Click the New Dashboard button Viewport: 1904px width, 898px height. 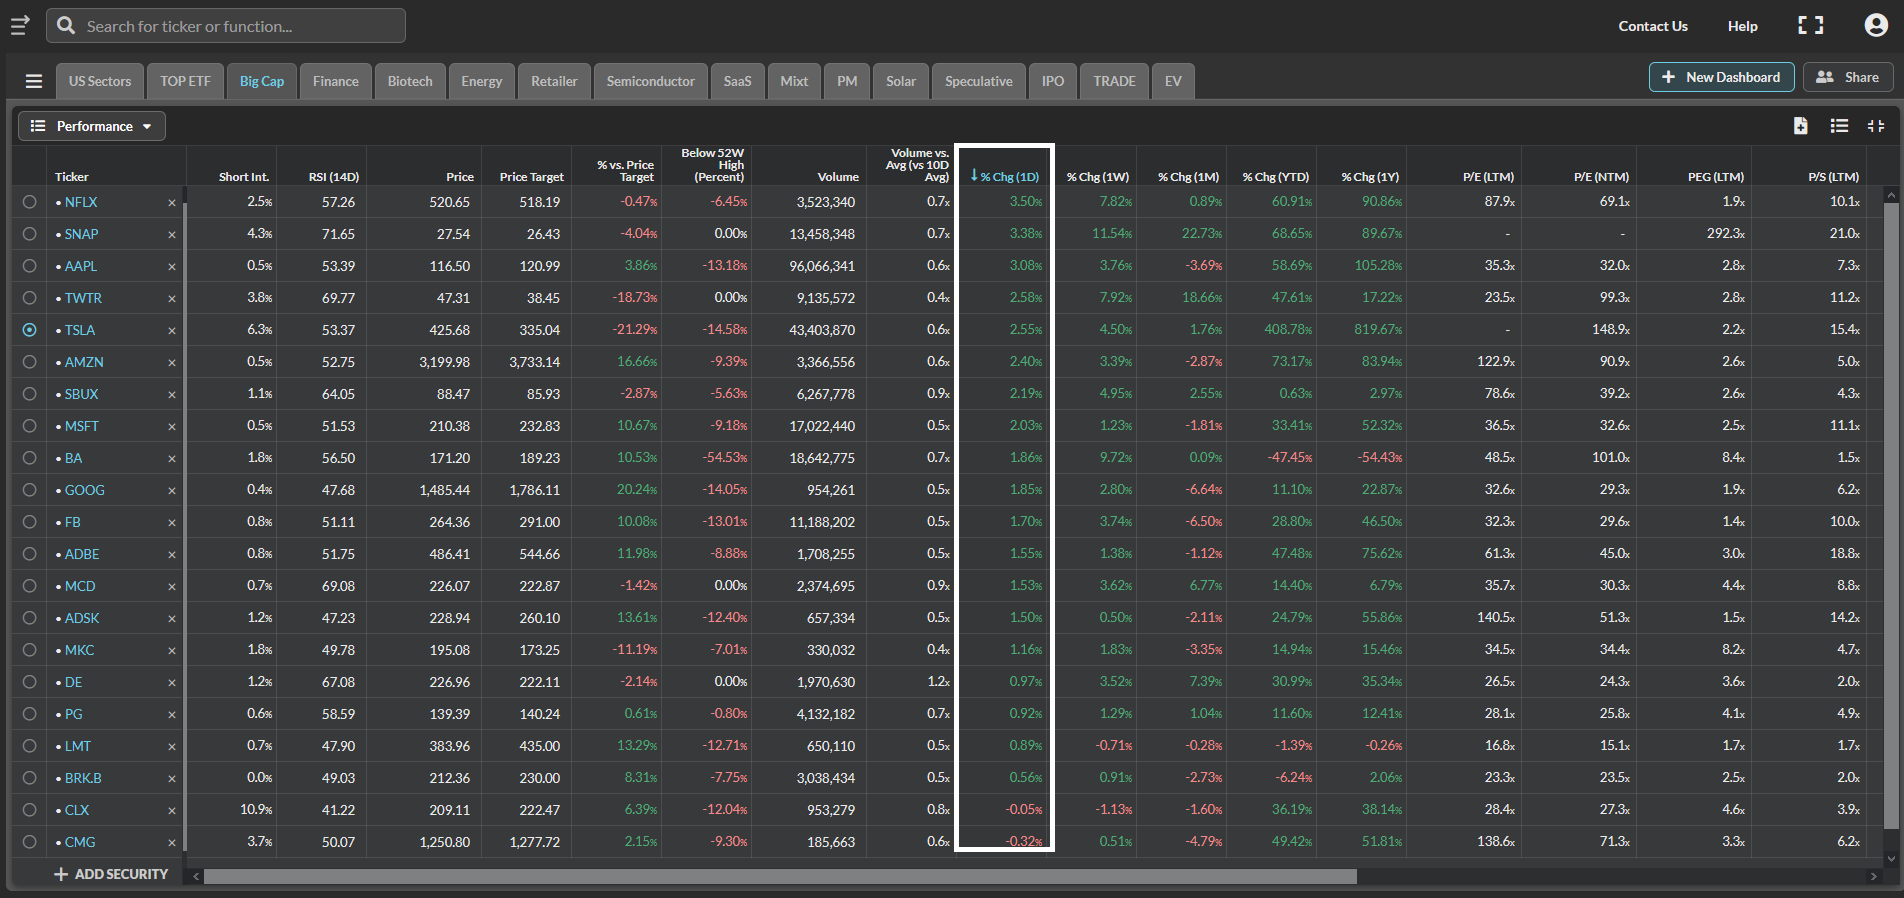1721,77
